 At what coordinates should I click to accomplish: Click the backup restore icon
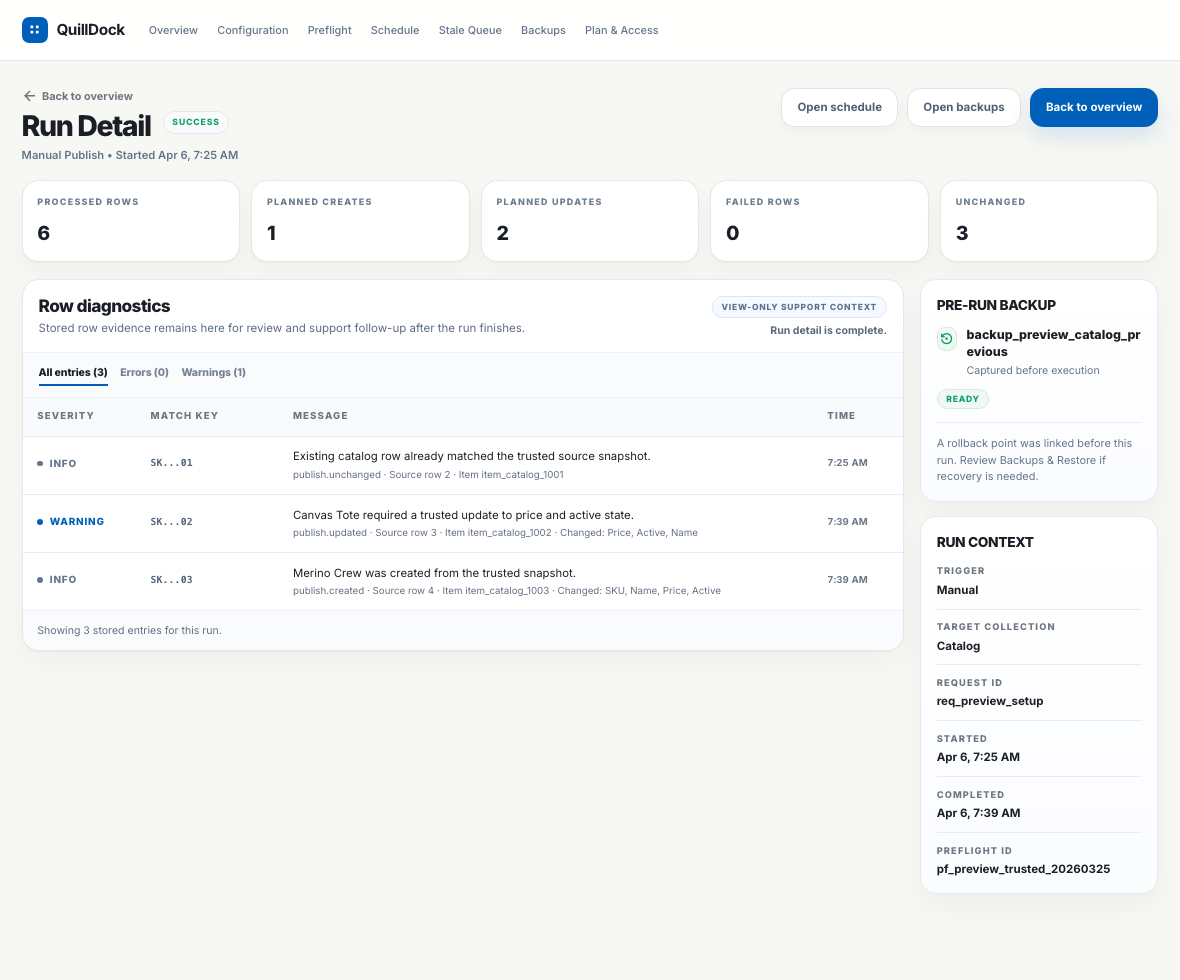pyautogui.click(x=946, y=340)
